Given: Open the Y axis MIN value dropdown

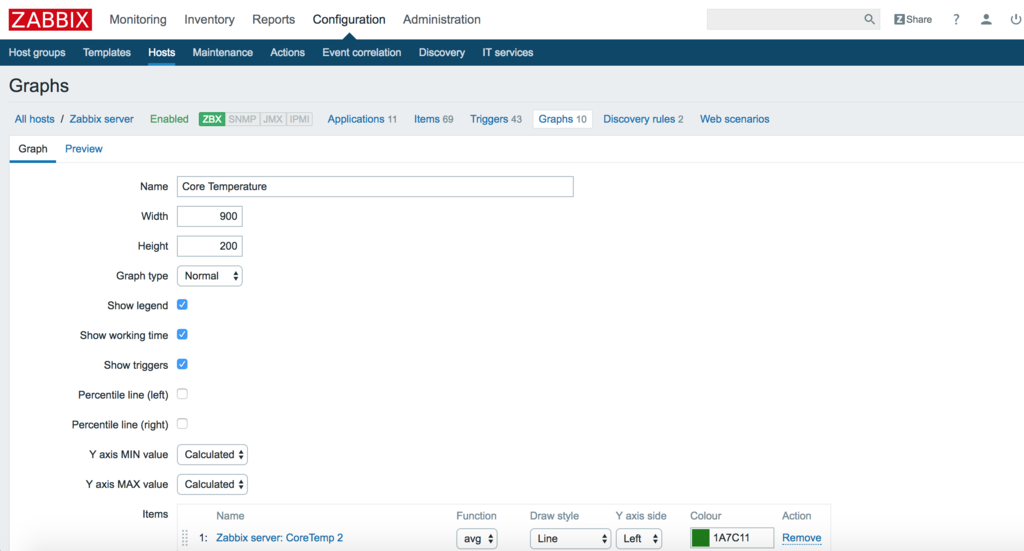Looking at the screenshot, I should pyautogui.click(x=212, y=454).
